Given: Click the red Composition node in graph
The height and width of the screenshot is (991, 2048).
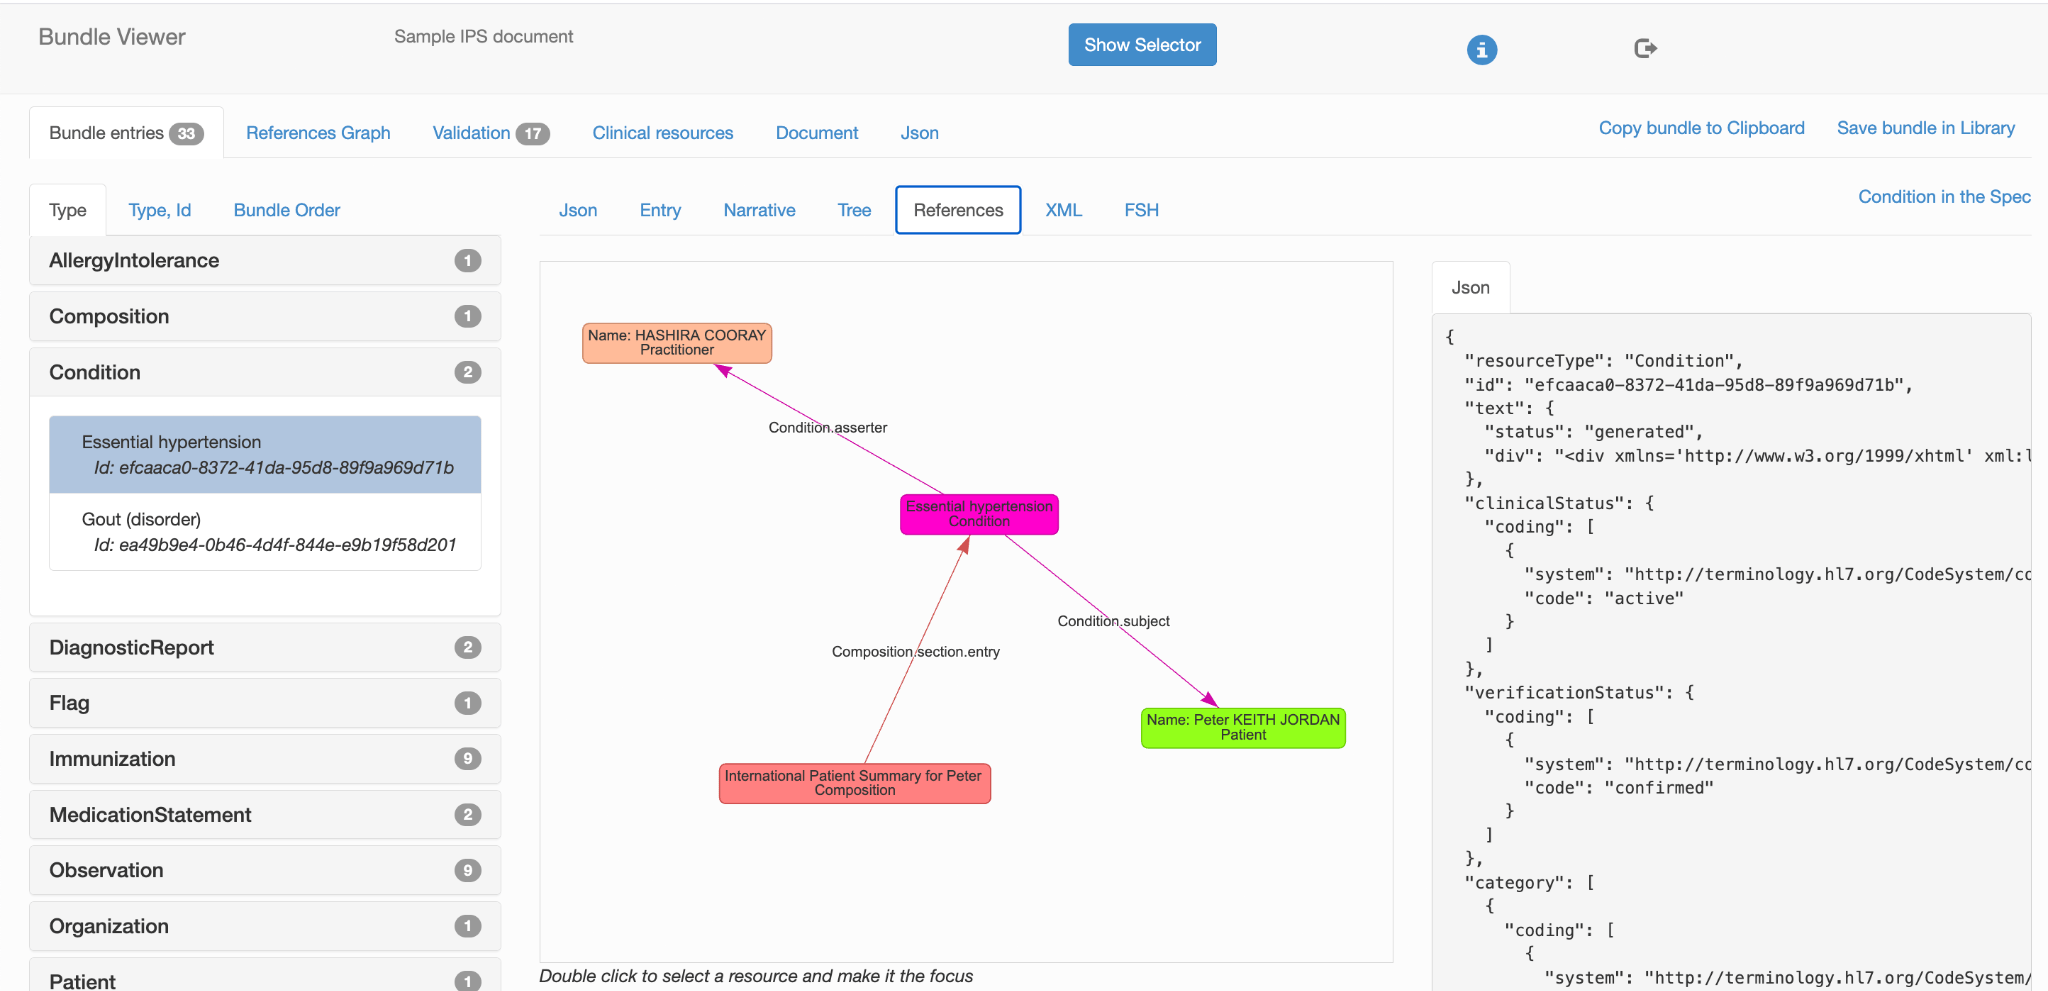Looking at the screenshot, I should [854, 783].
